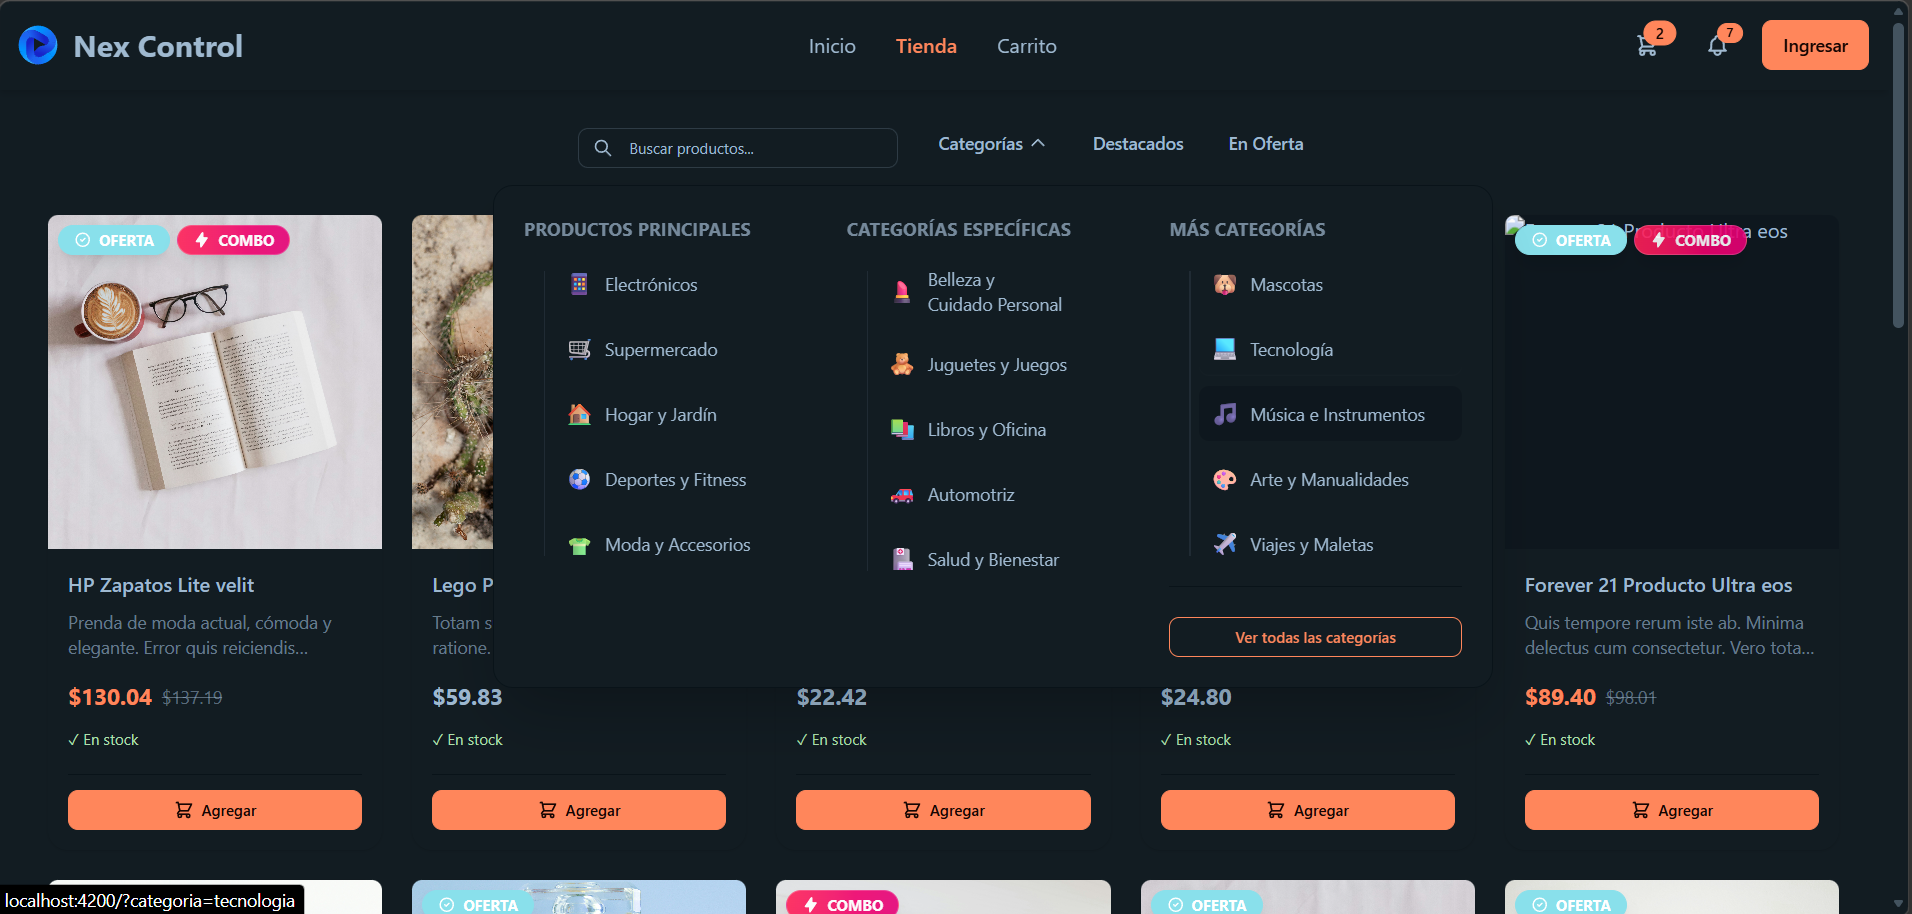Select the Hogar y Jardín house icon
This screenshot has height=914, width=1912.
tap(579, 415)
